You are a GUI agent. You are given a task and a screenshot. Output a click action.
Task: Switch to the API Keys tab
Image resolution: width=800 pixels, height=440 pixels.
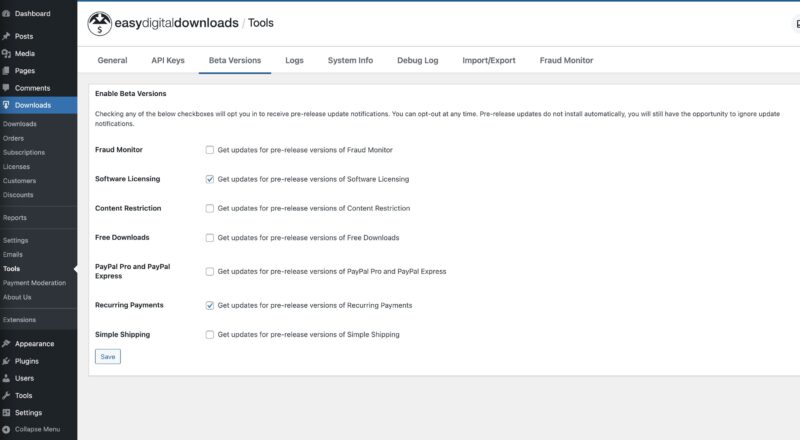(x=168, y=60)
